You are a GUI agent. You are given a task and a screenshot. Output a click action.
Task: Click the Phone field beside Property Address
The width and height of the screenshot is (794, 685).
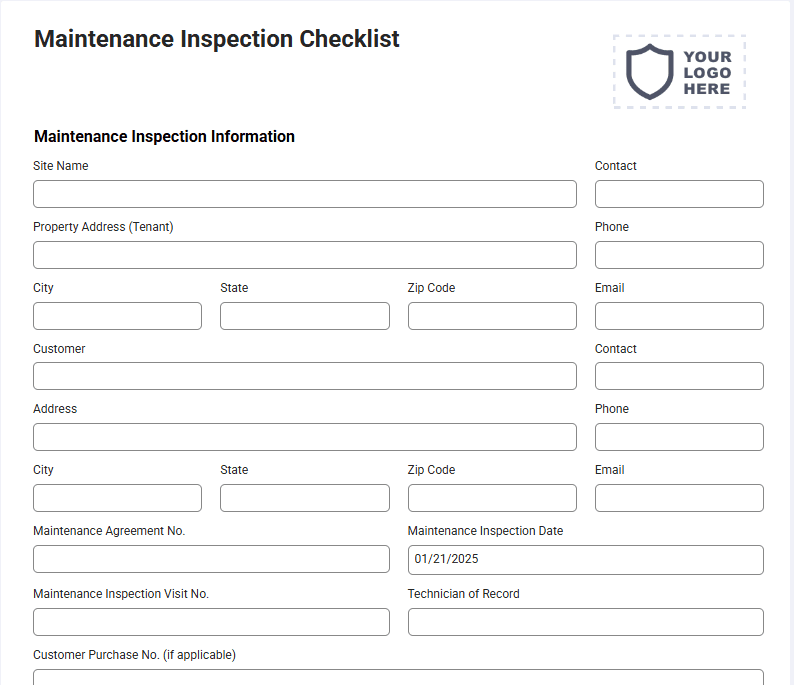[679, 255]
